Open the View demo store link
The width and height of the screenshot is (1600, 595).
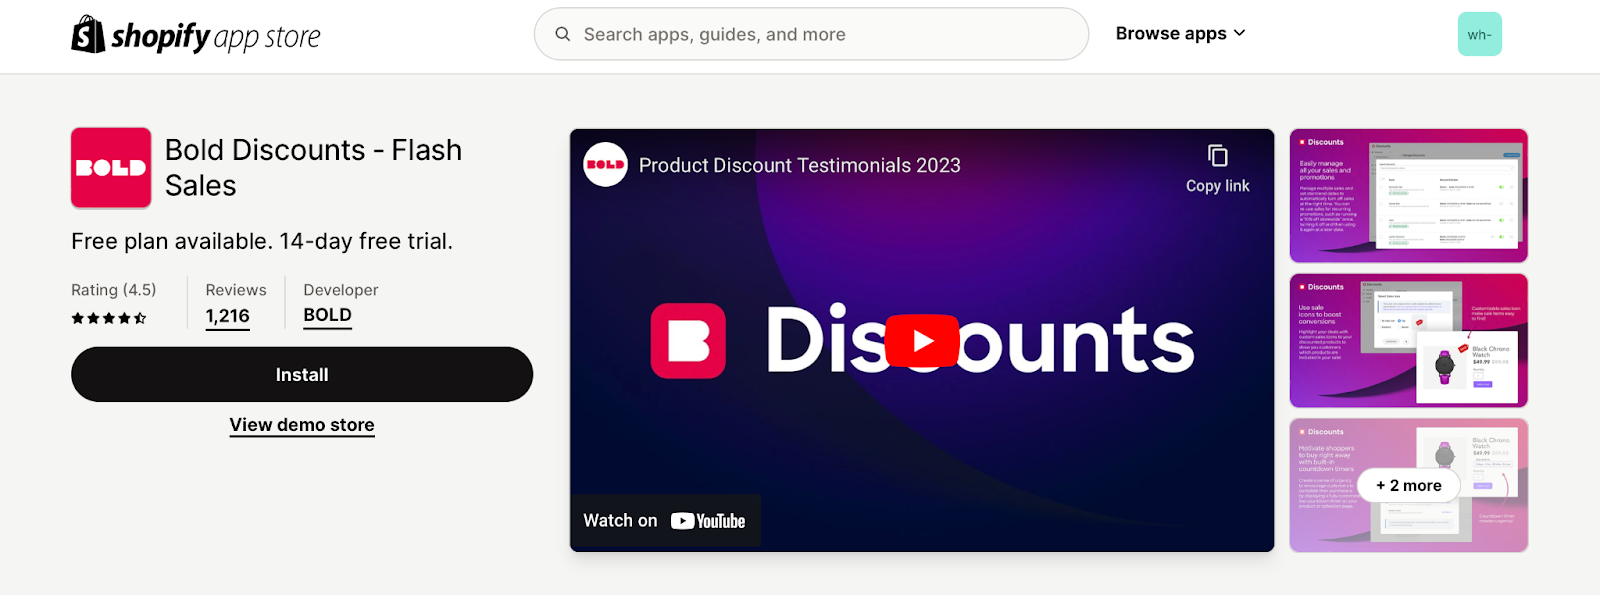302,425
